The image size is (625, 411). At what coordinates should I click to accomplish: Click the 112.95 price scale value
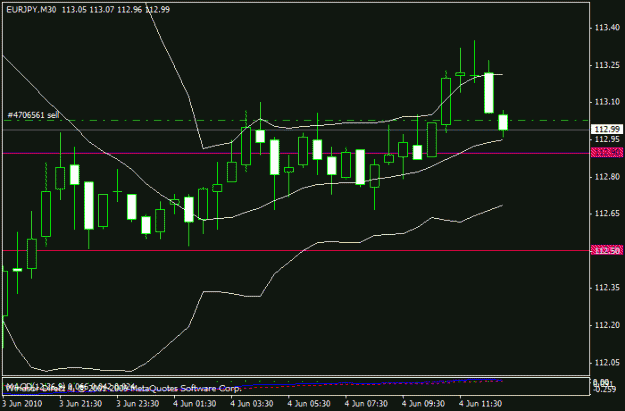tap(607, 139)
